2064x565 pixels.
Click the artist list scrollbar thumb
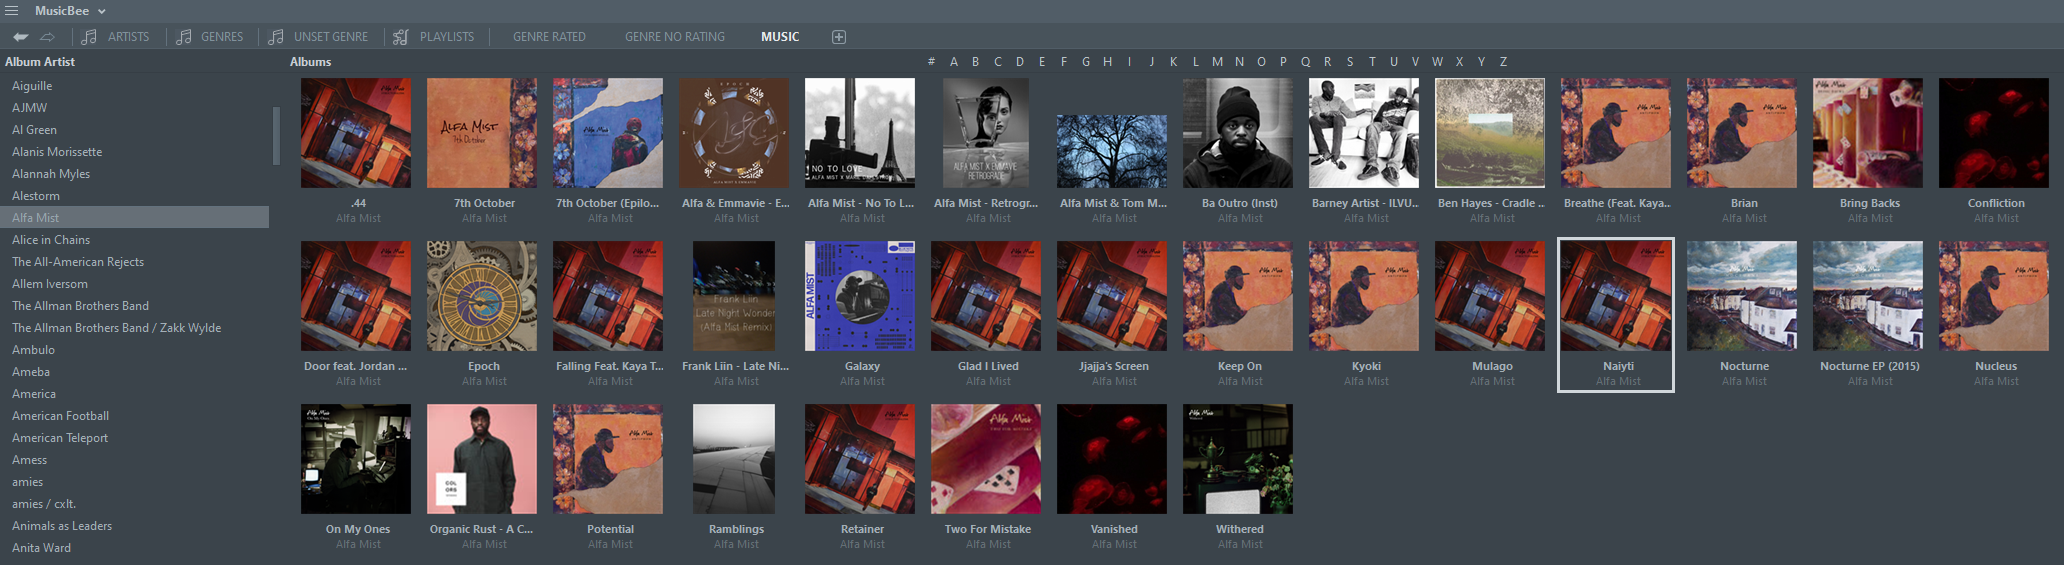pos(276,135)
